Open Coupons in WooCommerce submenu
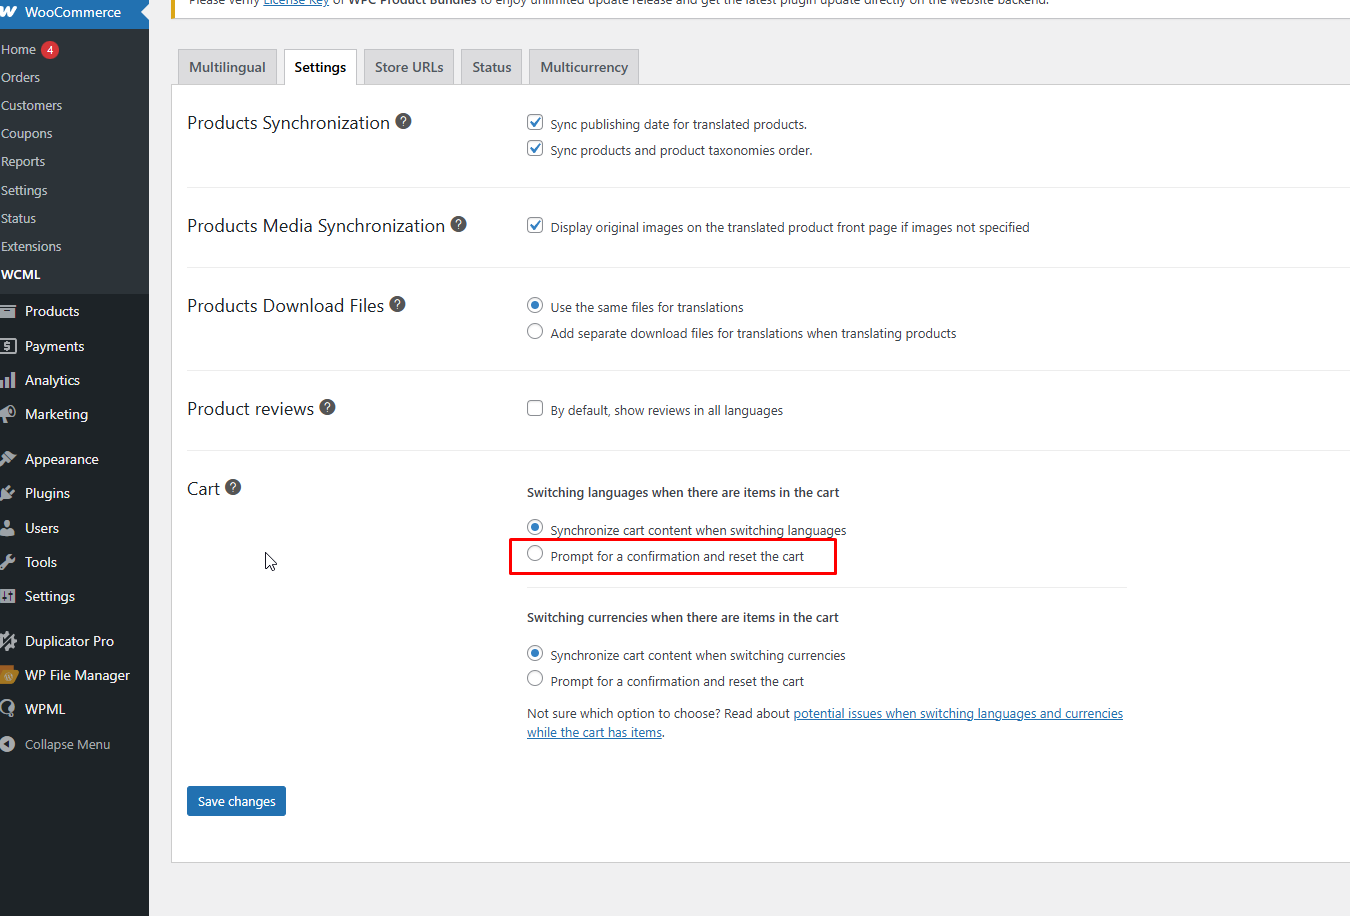The height and width of the screenshot is (916, 1350). click(26, 133)
